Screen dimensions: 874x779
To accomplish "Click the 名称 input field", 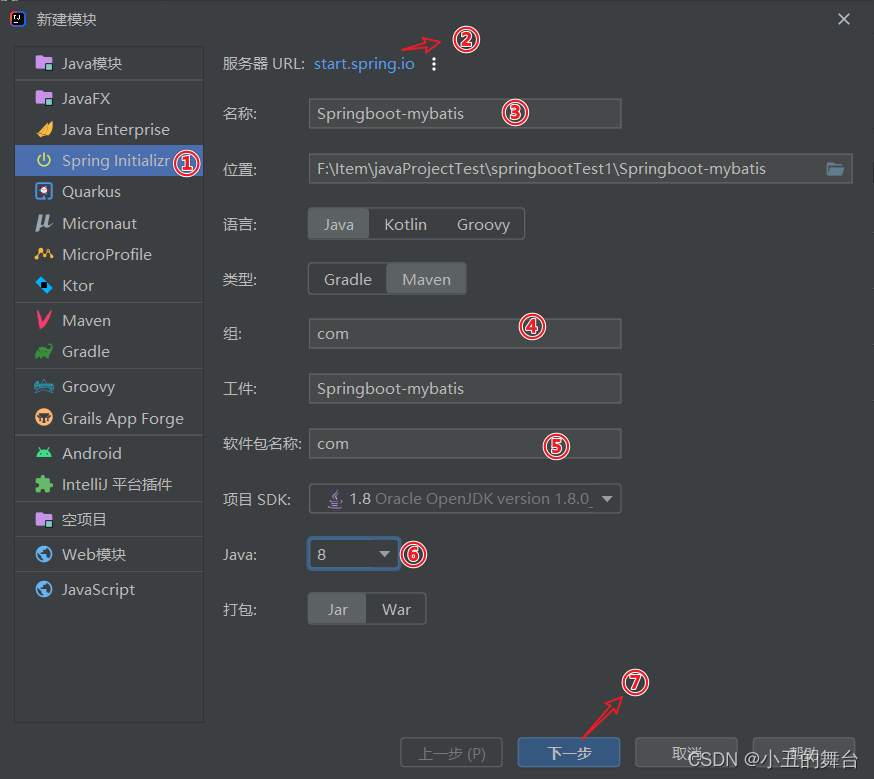I will tap(465, 113).
